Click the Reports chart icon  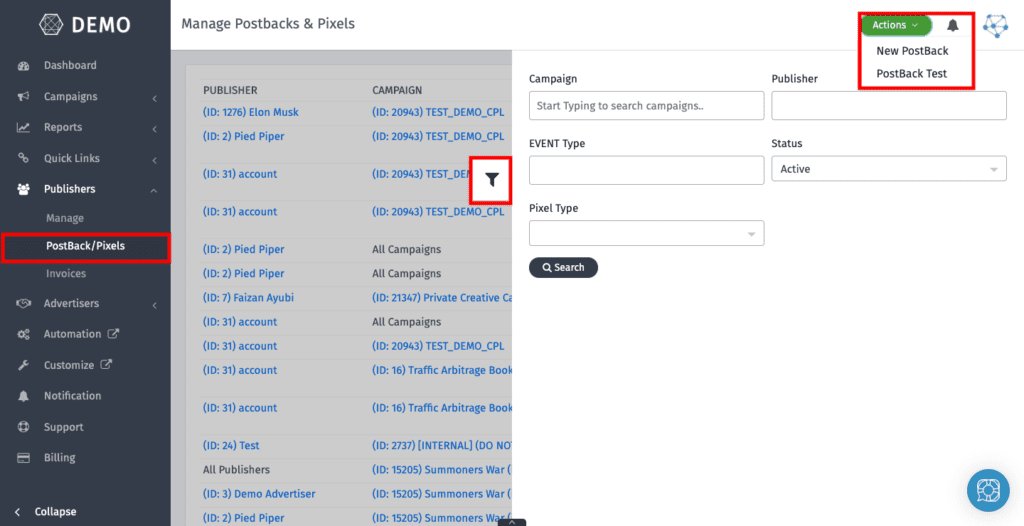[x=23, y=128]
